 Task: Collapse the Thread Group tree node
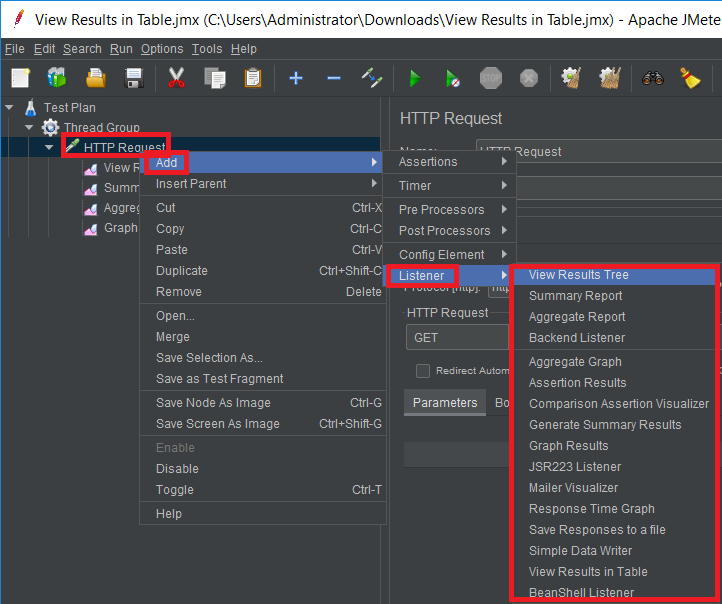coord(29,127)
